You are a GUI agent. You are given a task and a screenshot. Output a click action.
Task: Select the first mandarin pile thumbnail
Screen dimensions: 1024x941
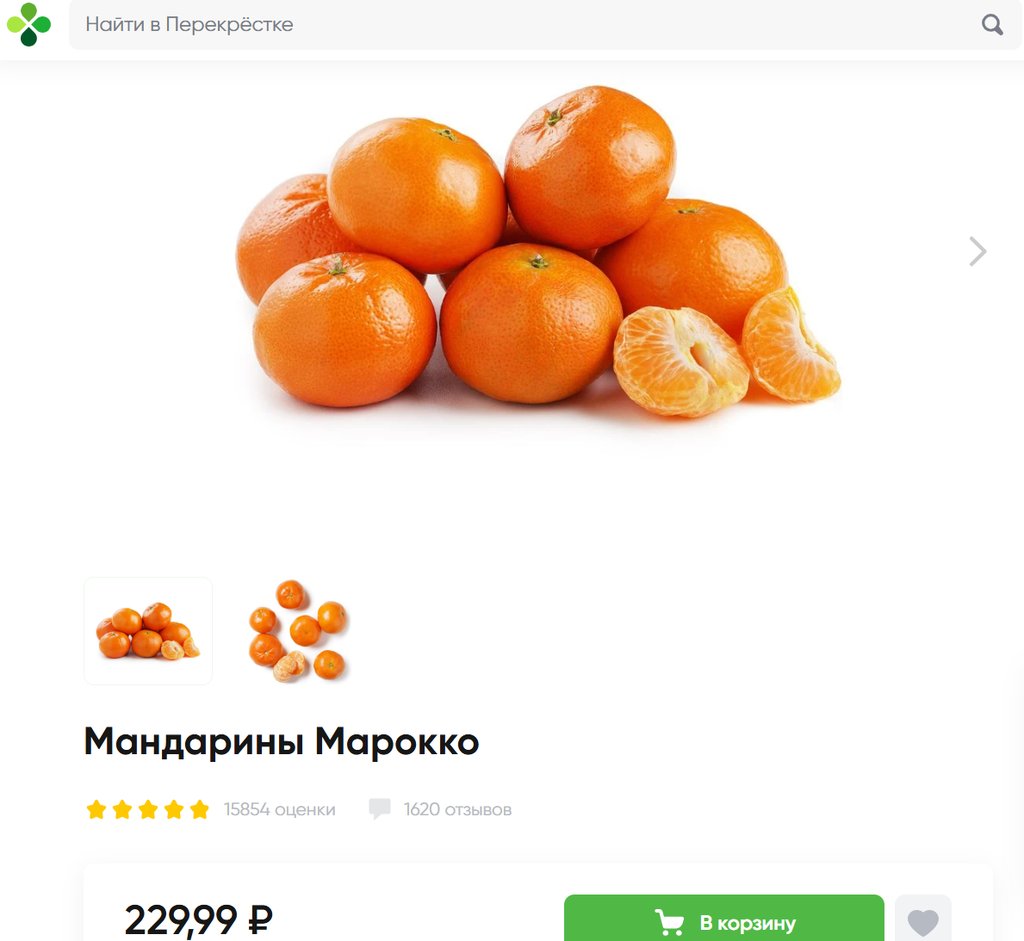148,631
